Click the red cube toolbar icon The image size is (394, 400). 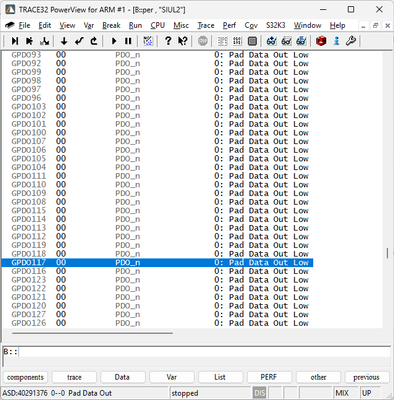(x=321, y=41)
